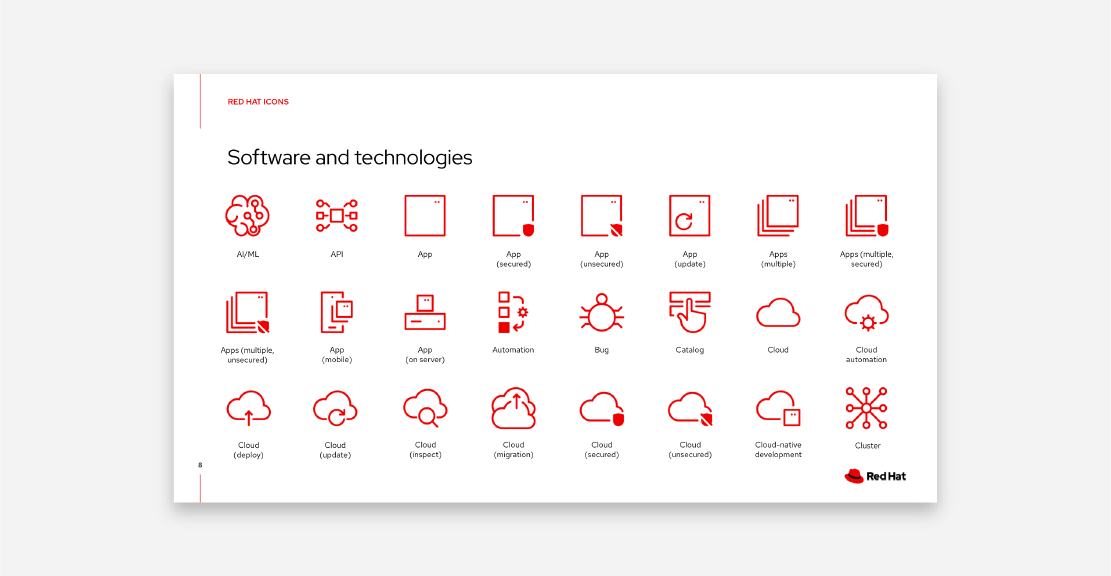Image resolution: width=1111 pixels, height=576 pixels.
Task: Select the API nodes icon
Action: (337, 215)
